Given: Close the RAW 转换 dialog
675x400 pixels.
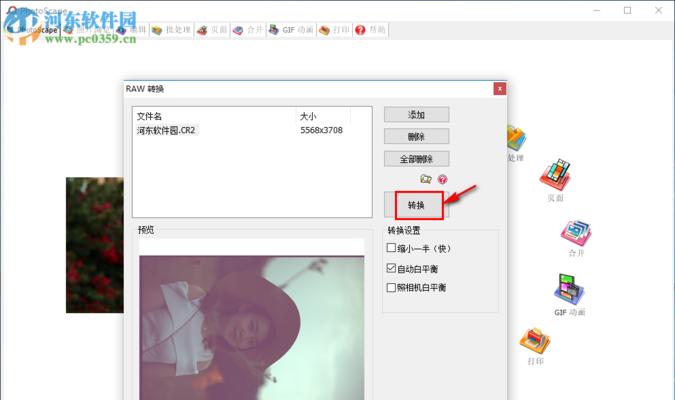Looking at the screenshot, I should tap(499, 89).
